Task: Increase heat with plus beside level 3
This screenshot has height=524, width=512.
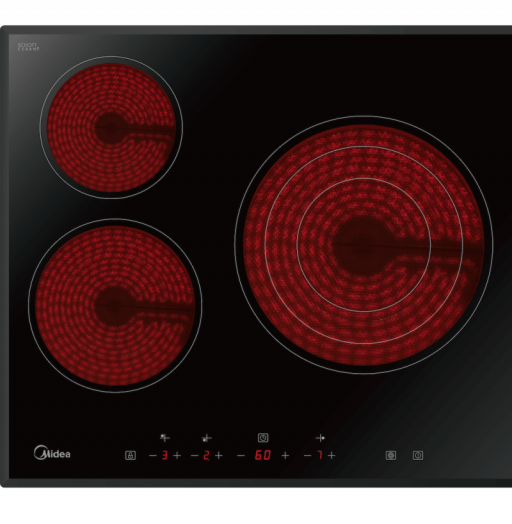Action: click(x=177, y=455)
